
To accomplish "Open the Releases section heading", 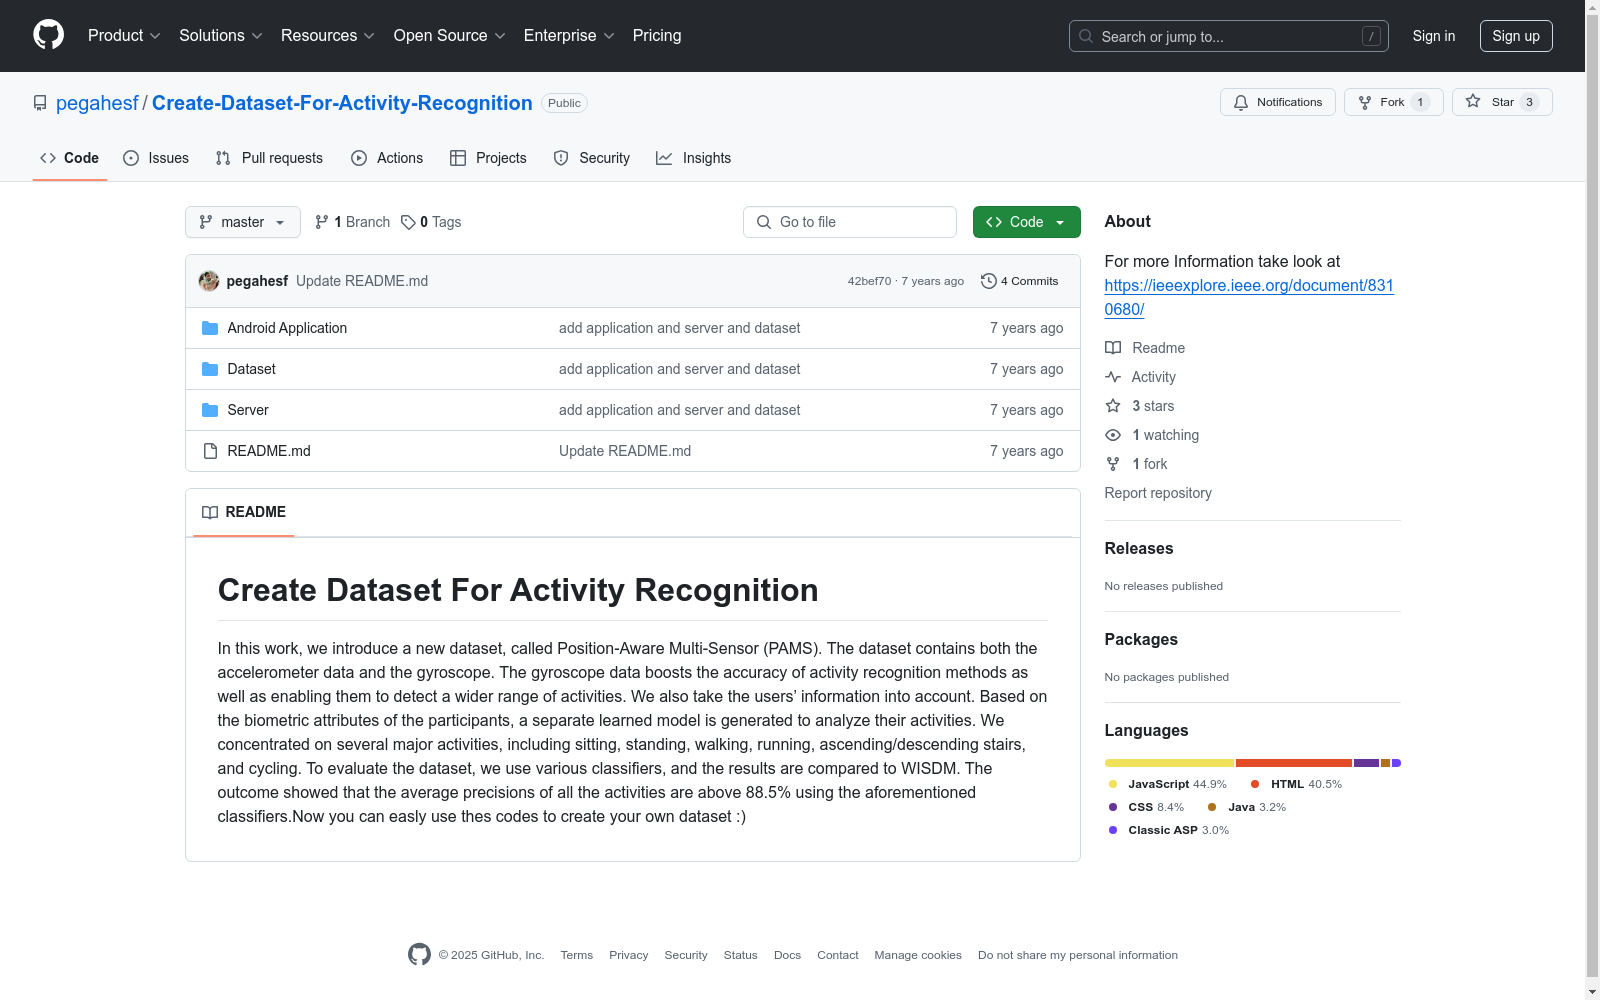I will pos(1139,548).
